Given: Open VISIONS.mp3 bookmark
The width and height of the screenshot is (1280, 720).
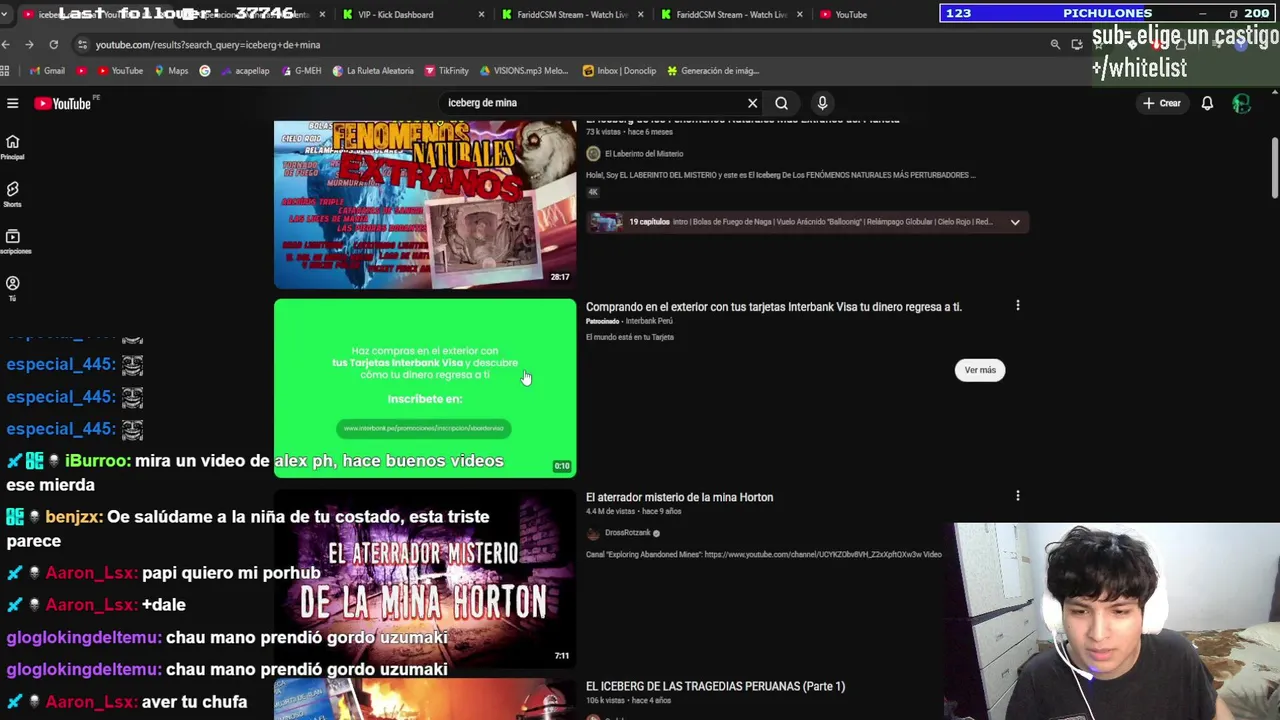Looking at the screenshot, I should tap(523, 70).
